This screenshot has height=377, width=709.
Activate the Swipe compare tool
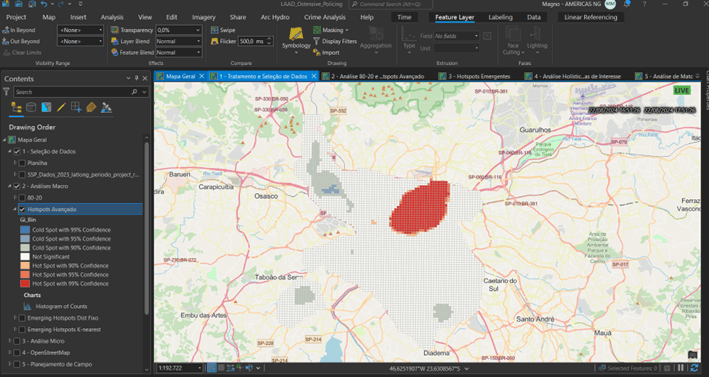(x=215, y=30)
